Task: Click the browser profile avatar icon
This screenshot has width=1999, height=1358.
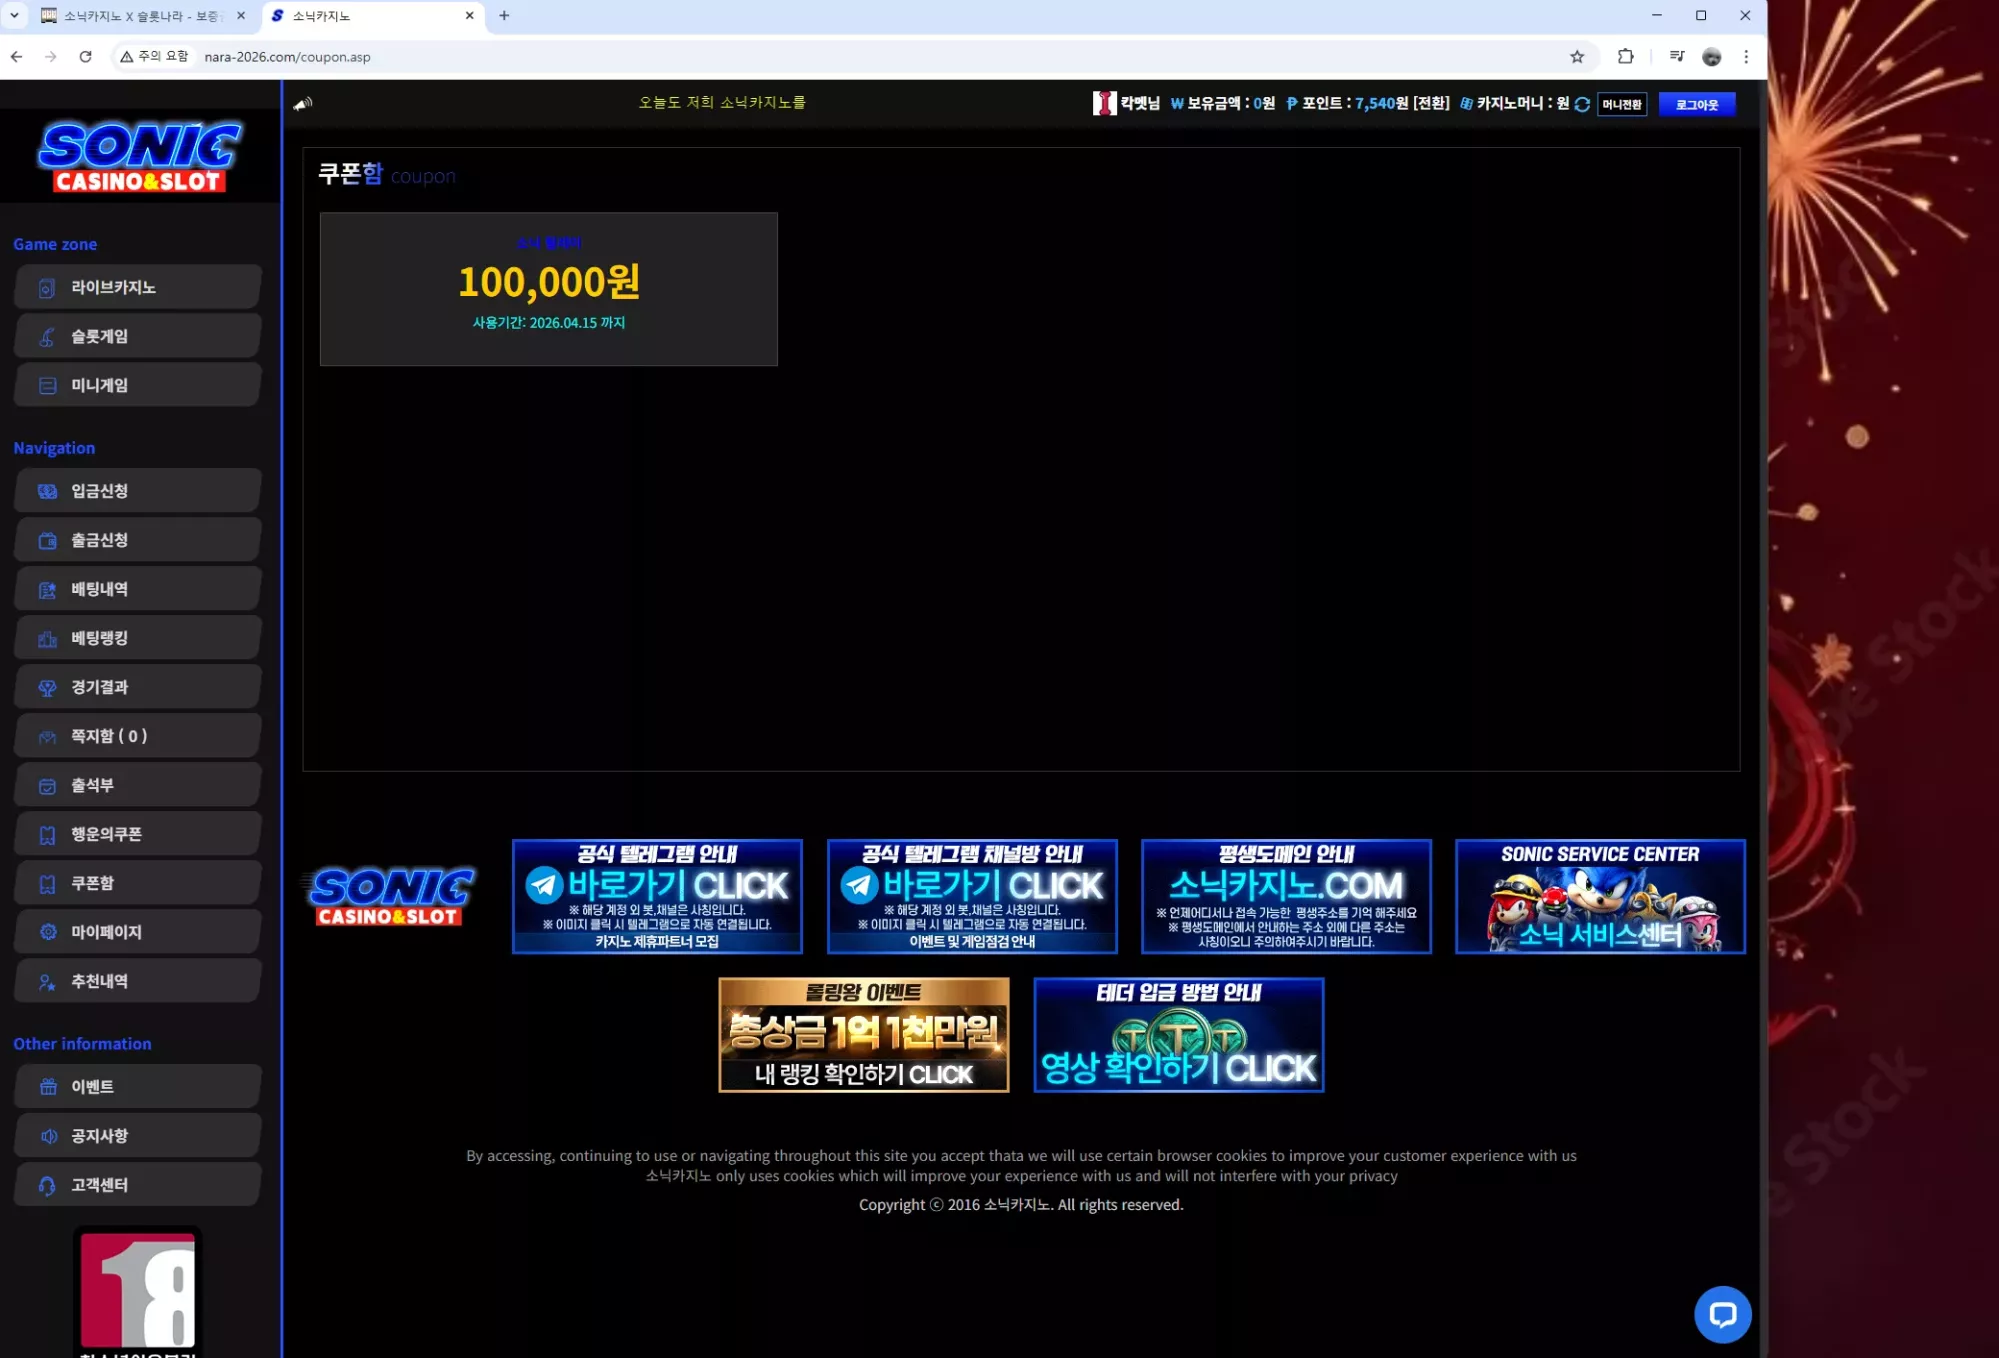Action: click(x=1711, y=57)
